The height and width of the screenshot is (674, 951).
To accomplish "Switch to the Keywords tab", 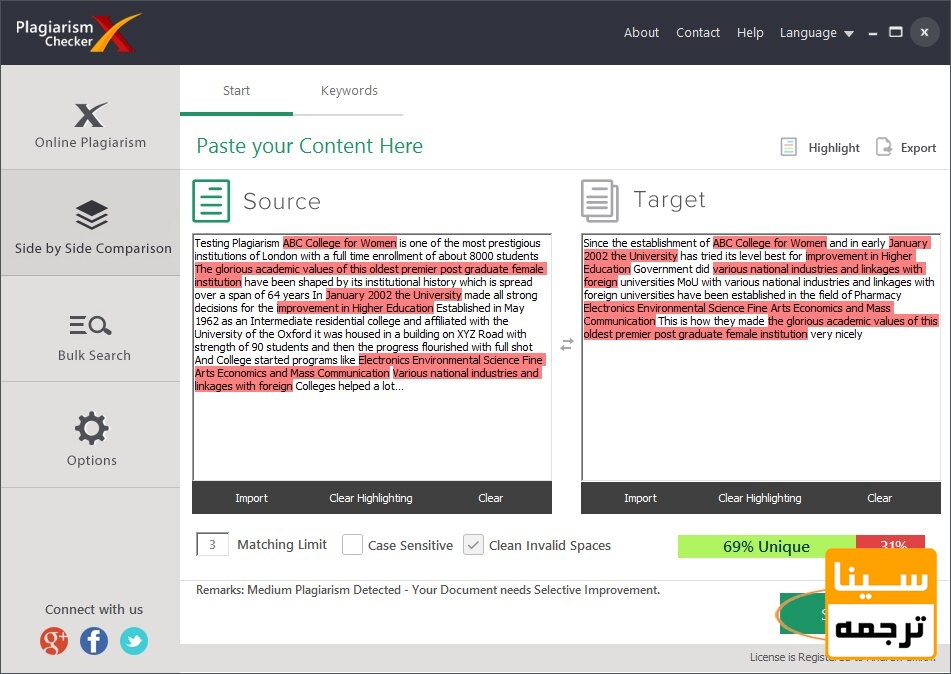I will pos(349,90).
